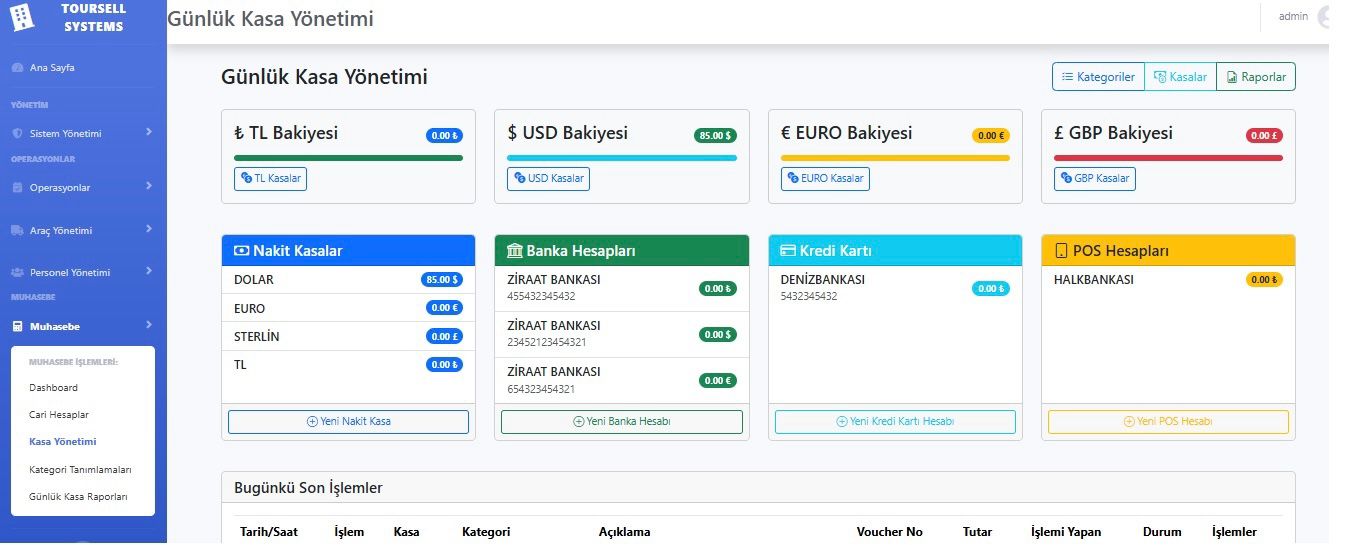This screenshot has height=545, width=1370.
Task: Click the Muhasebe calculator icon
Action: (x=17, y=327)
